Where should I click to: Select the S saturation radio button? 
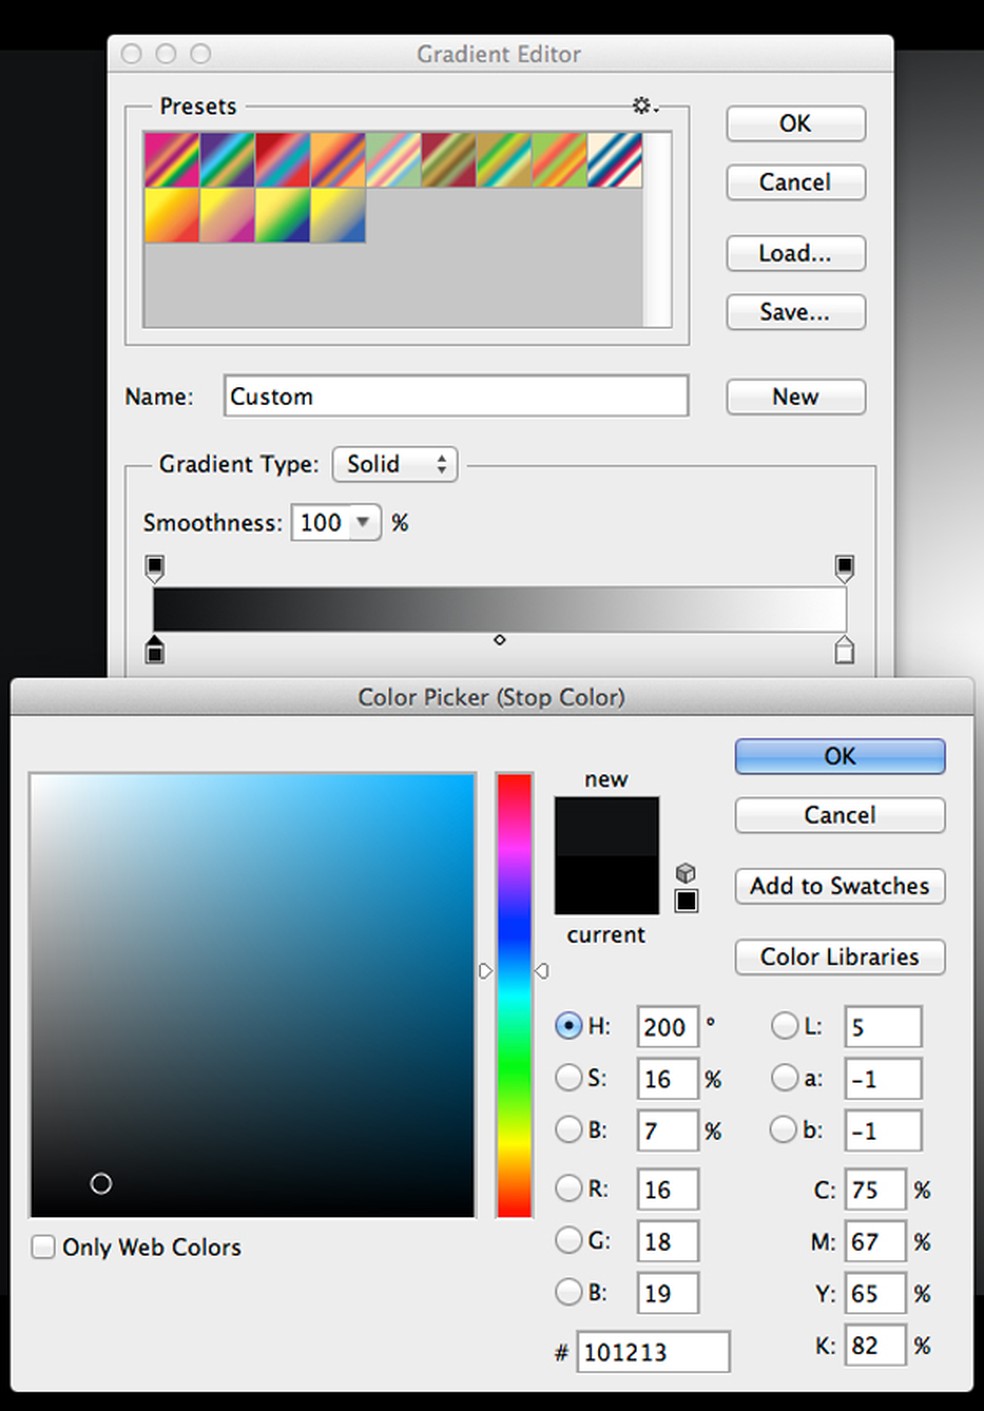568,1078
